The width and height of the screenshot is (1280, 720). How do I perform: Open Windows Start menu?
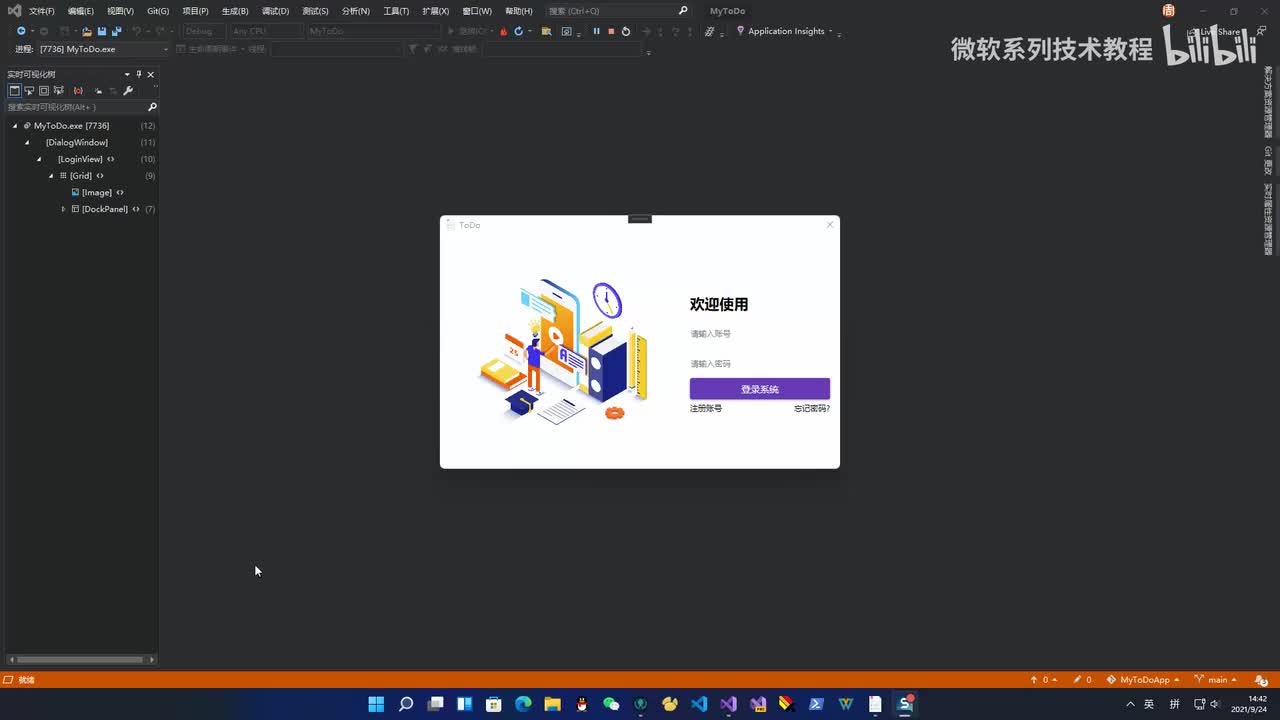pyautogui.click(x=376, y=704)
